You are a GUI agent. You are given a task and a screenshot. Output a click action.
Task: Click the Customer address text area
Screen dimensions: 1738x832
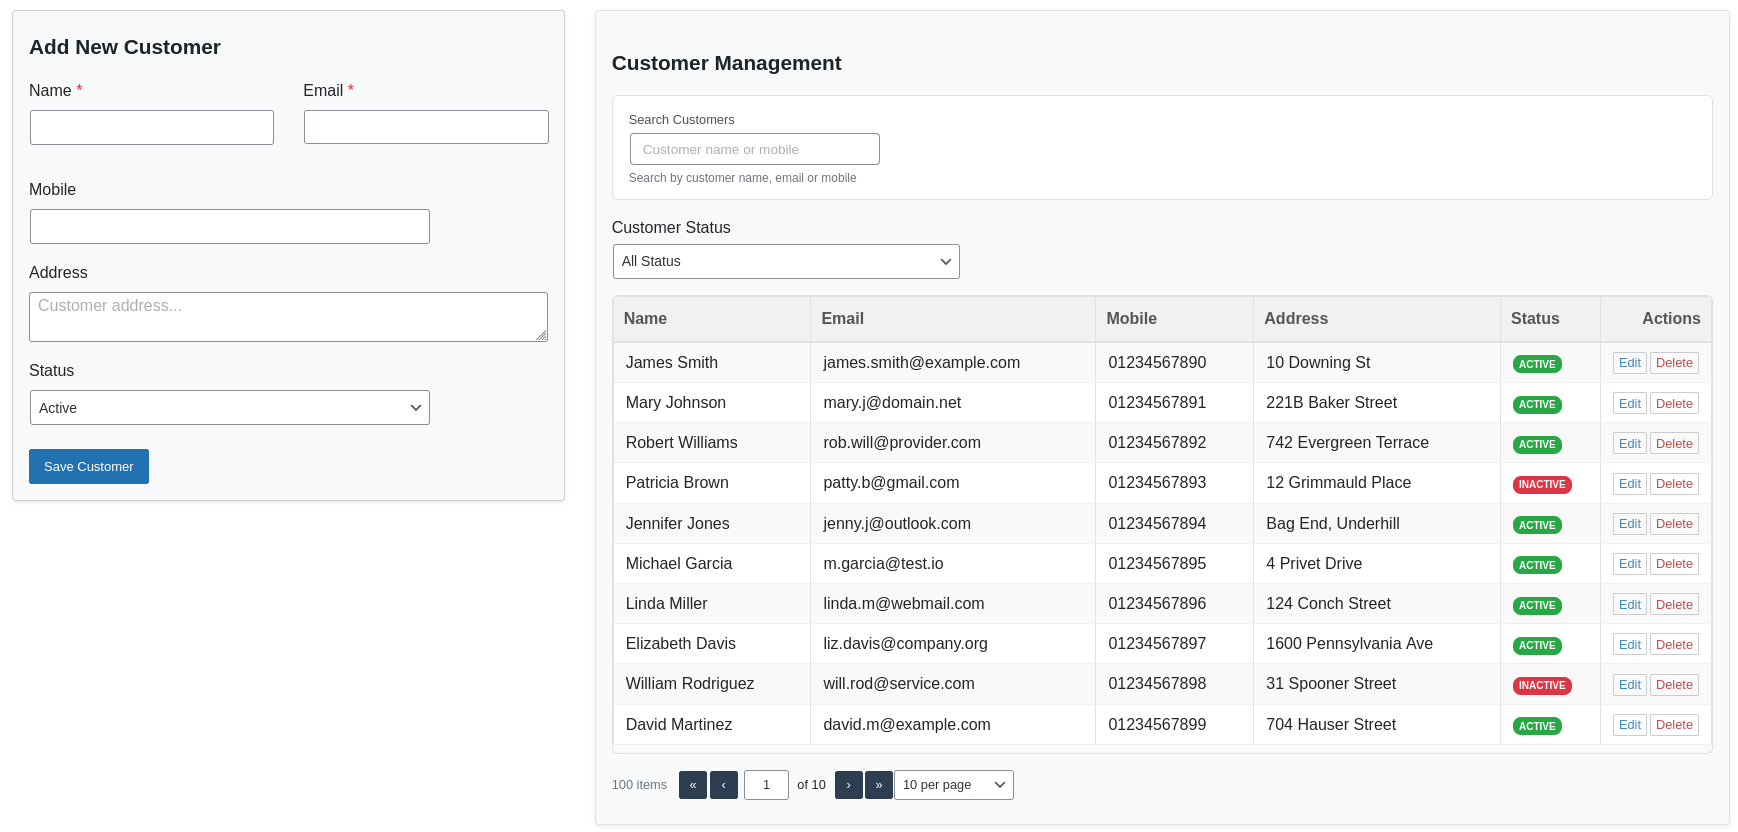288,317
